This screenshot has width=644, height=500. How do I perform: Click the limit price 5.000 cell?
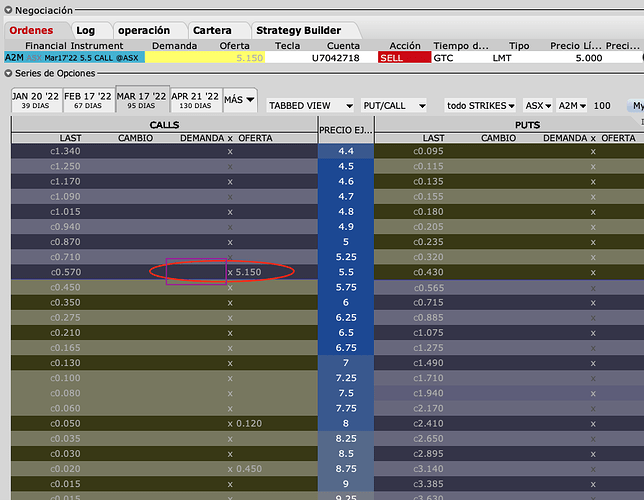(589, 58)
